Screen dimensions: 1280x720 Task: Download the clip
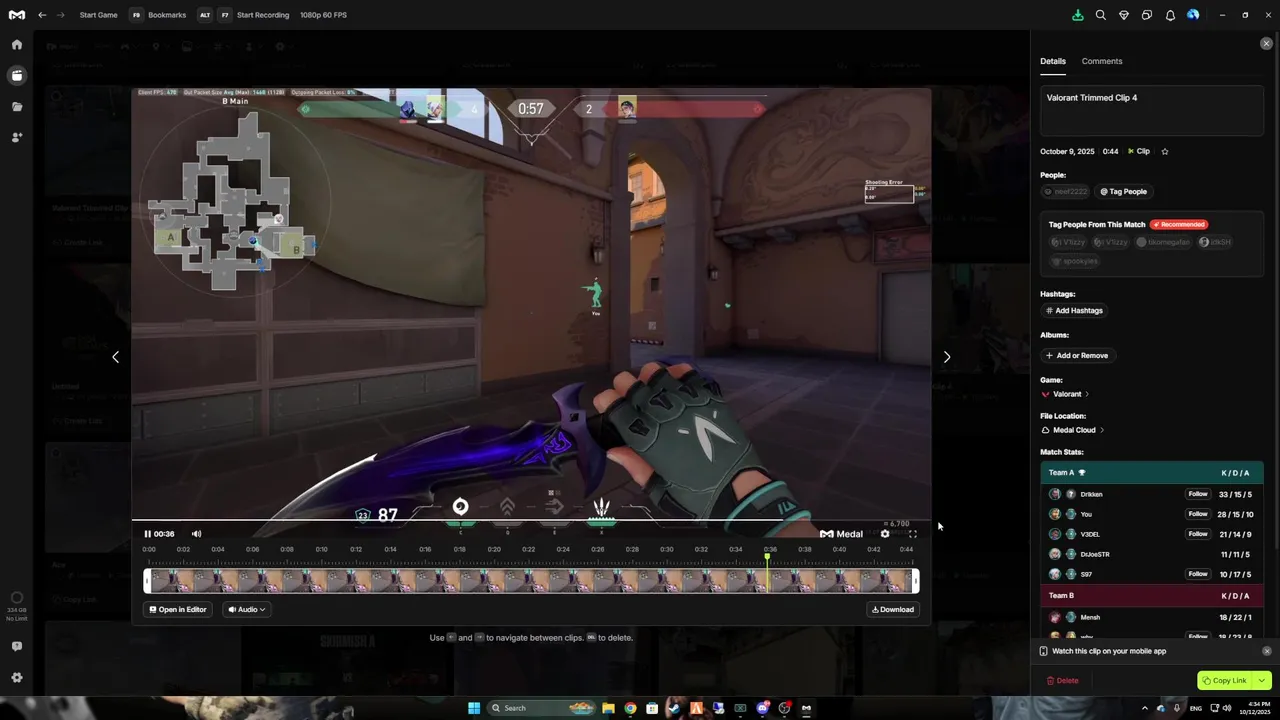tap(893, 609)
